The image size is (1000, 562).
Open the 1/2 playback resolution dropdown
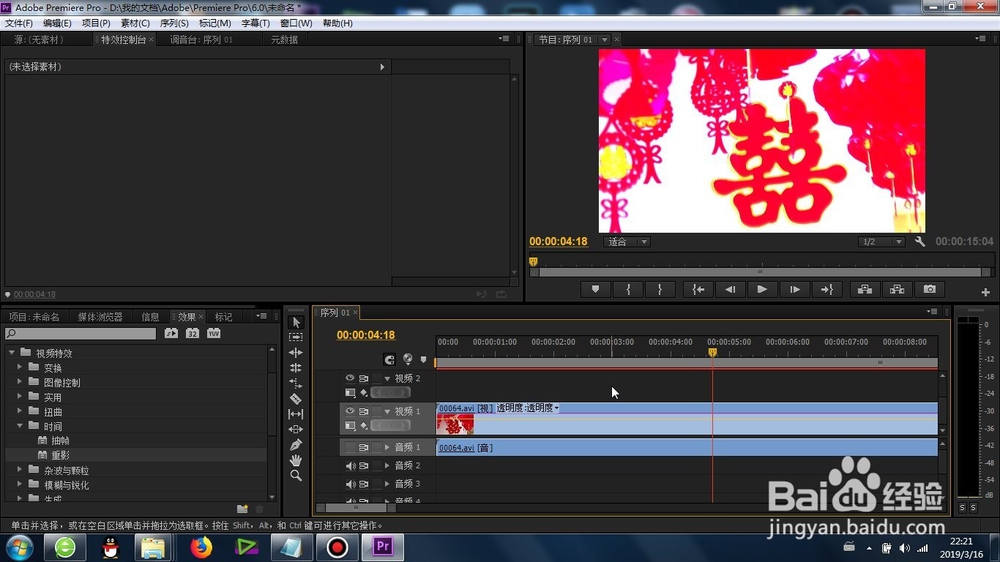pos(881,242)
